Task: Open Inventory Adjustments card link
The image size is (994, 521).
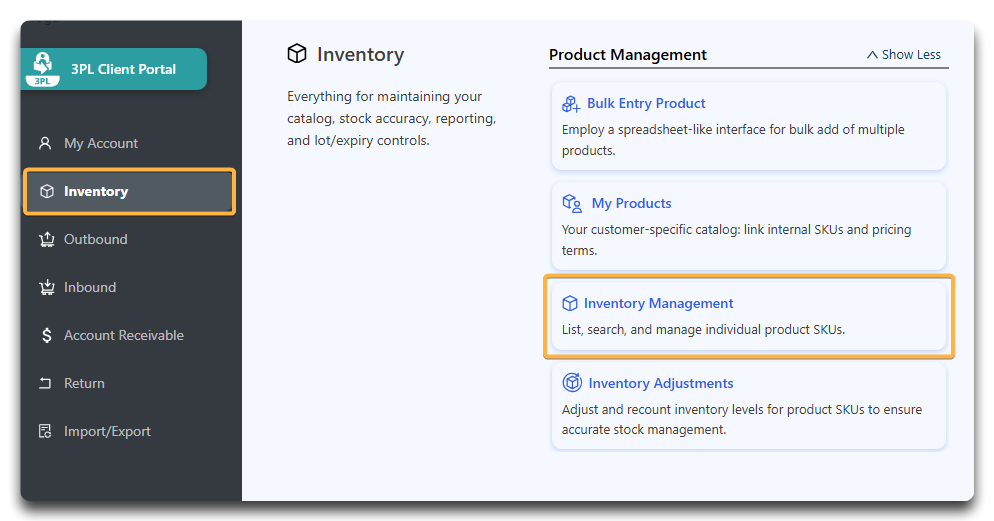Action: [660, 383]
